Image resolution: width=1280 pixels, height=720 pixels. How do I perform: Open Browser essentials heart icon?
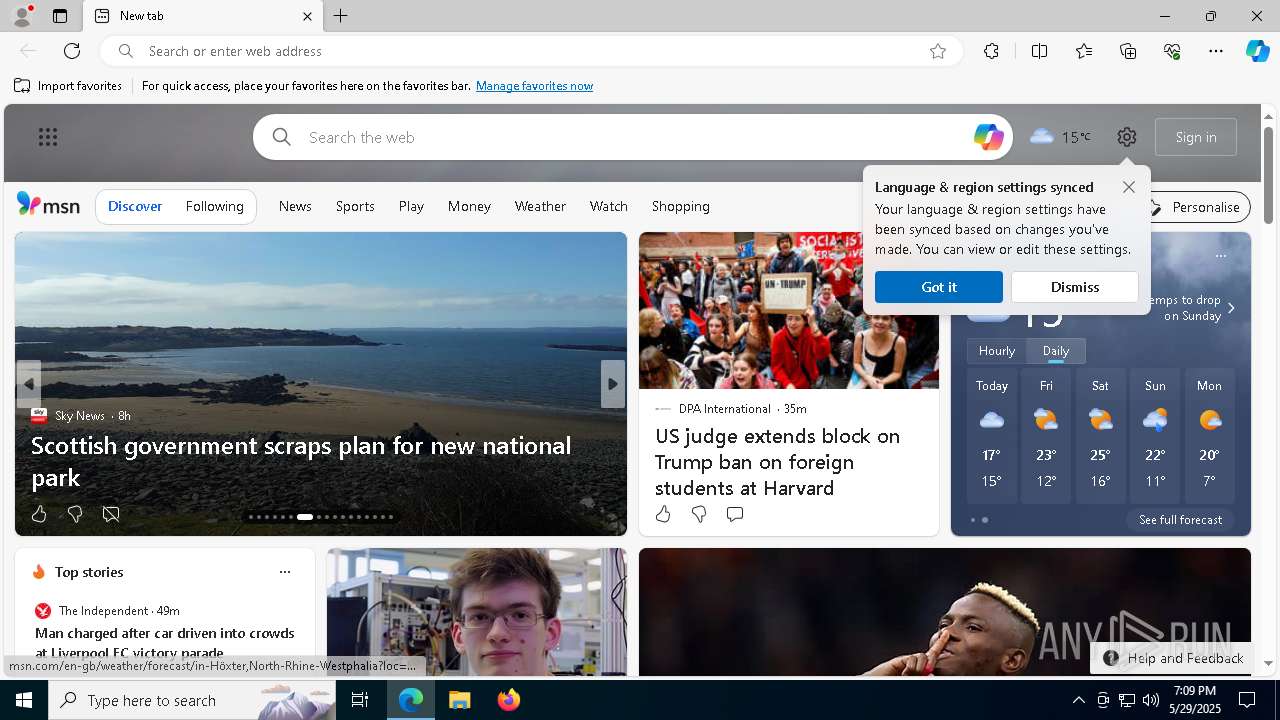click(1172, 51)
